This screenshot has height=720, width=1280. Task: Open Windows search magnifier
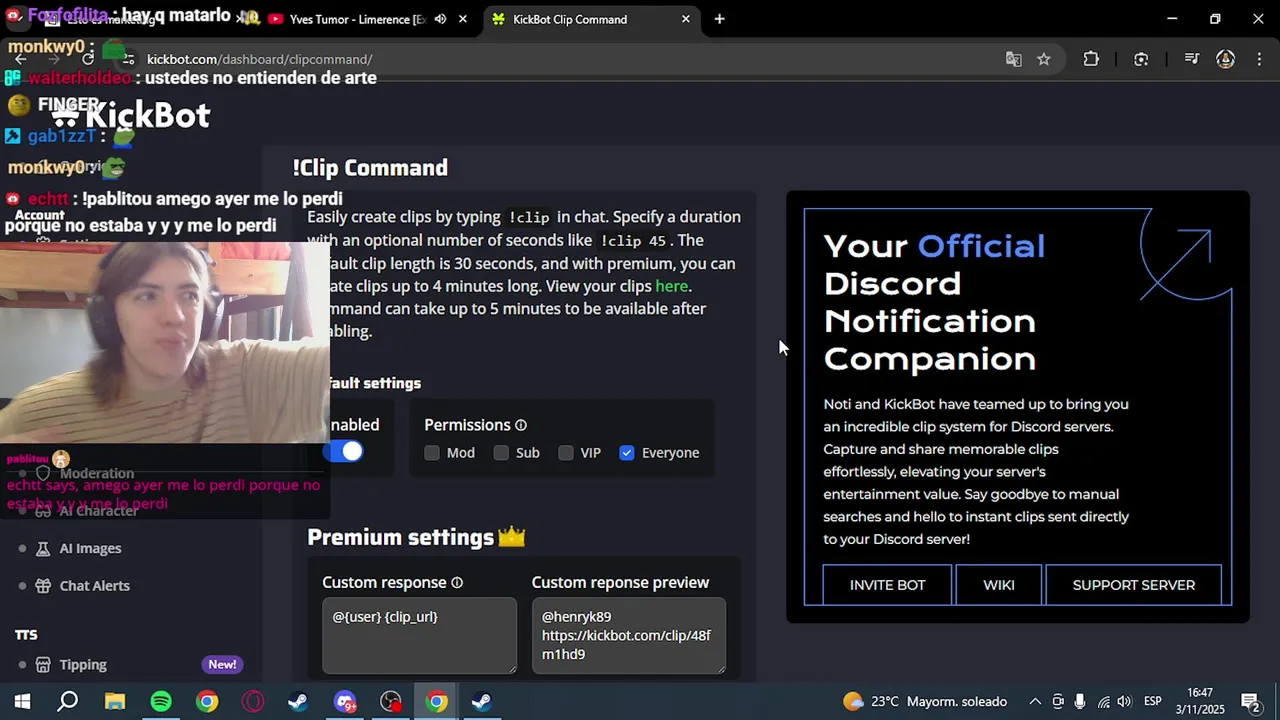[68, 701]
